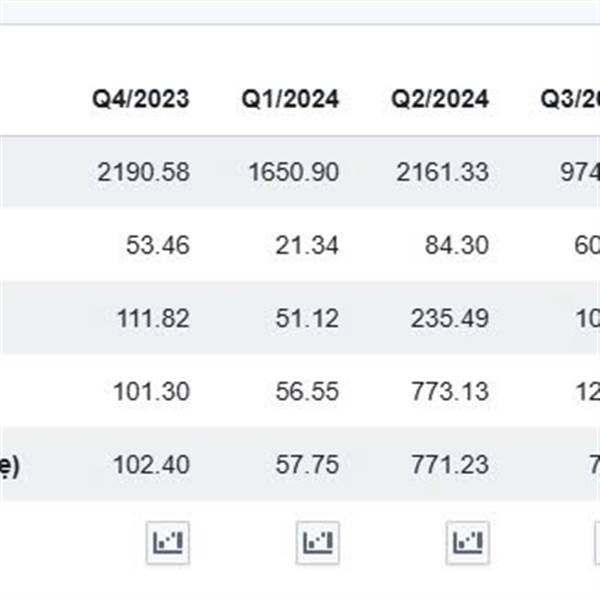Viewport: 600px width, 600px height.
Task: Select the 2161.33 value in Q2/2024
Action: (x=443, y=172)
